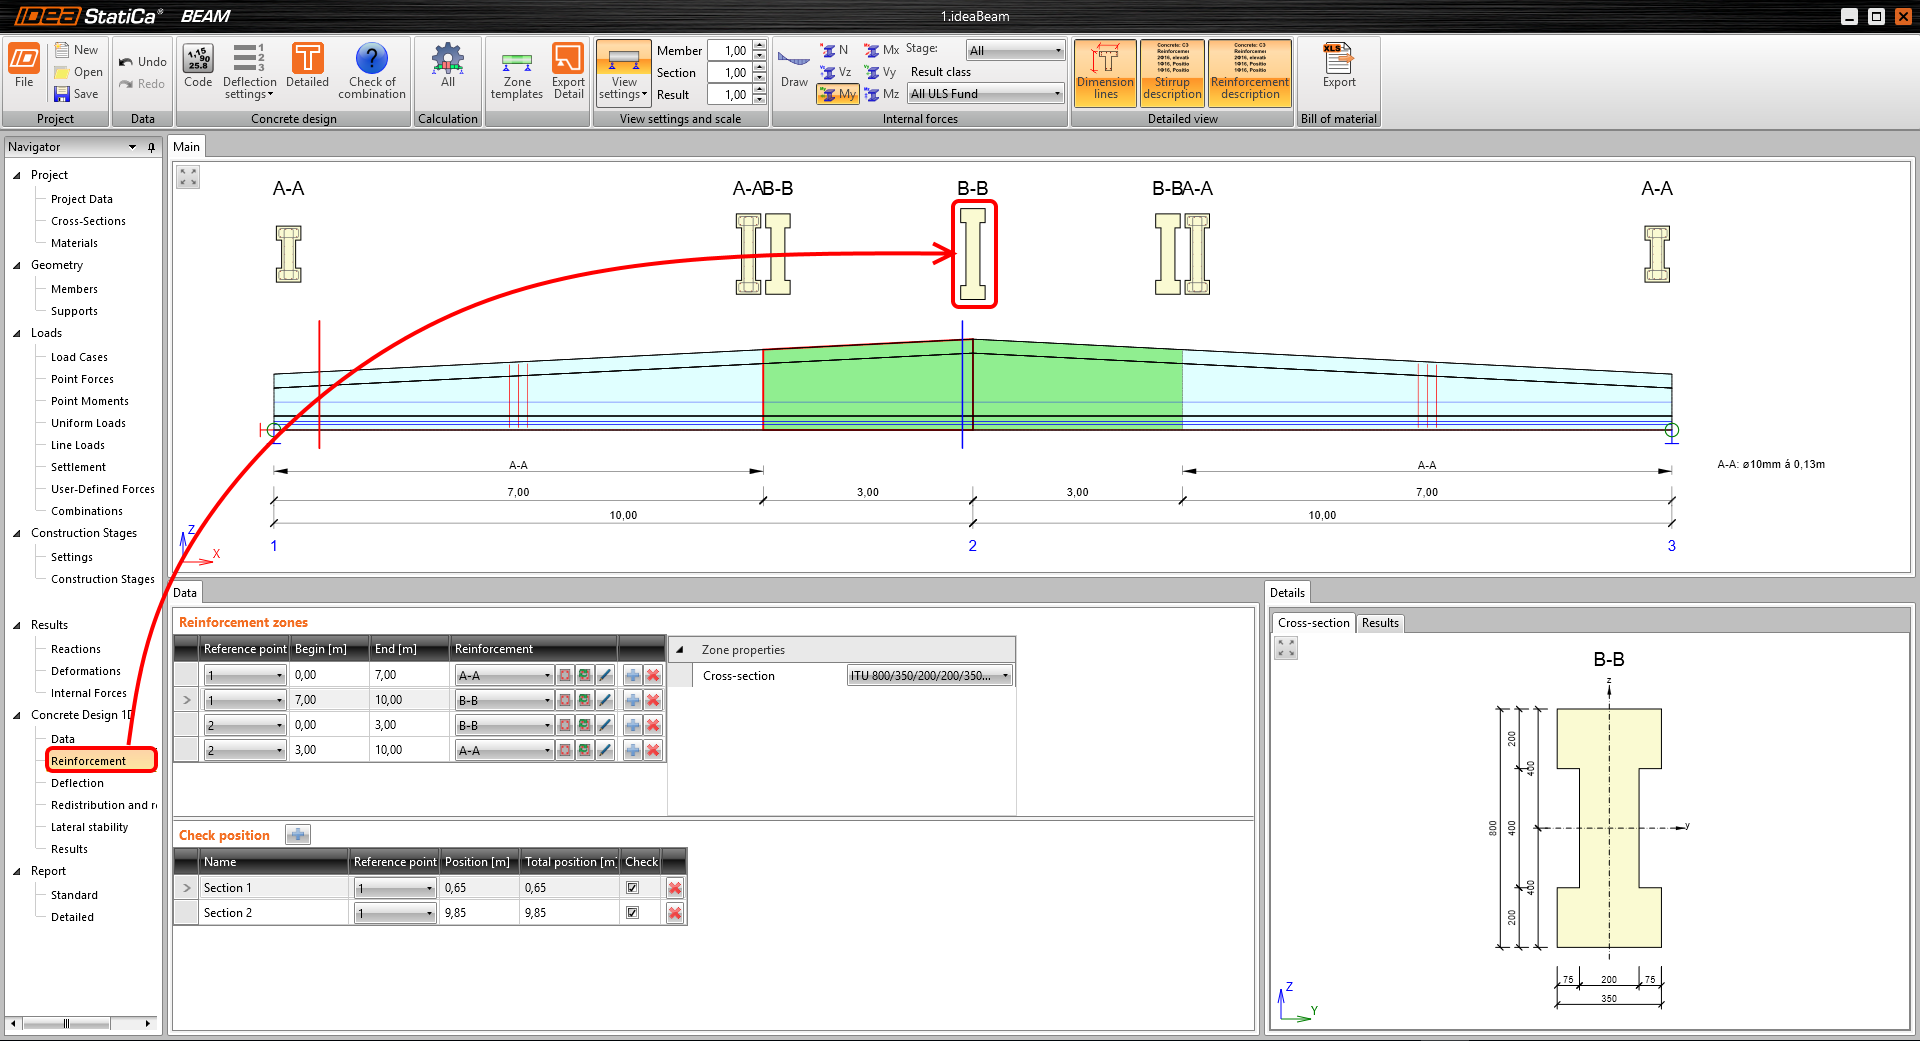The width and height of the screenshot is (1920, 1041).
Task: Uncheck the Check box for Section 2
Action: pyautogui.click(x=632, y=913)
